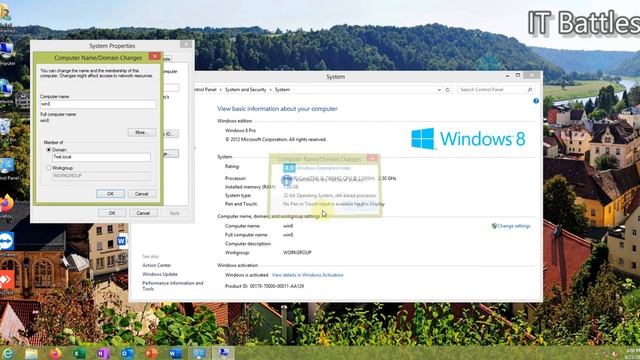Open the Computer desktop icon
640x360 pixels.
click(7, 53)
